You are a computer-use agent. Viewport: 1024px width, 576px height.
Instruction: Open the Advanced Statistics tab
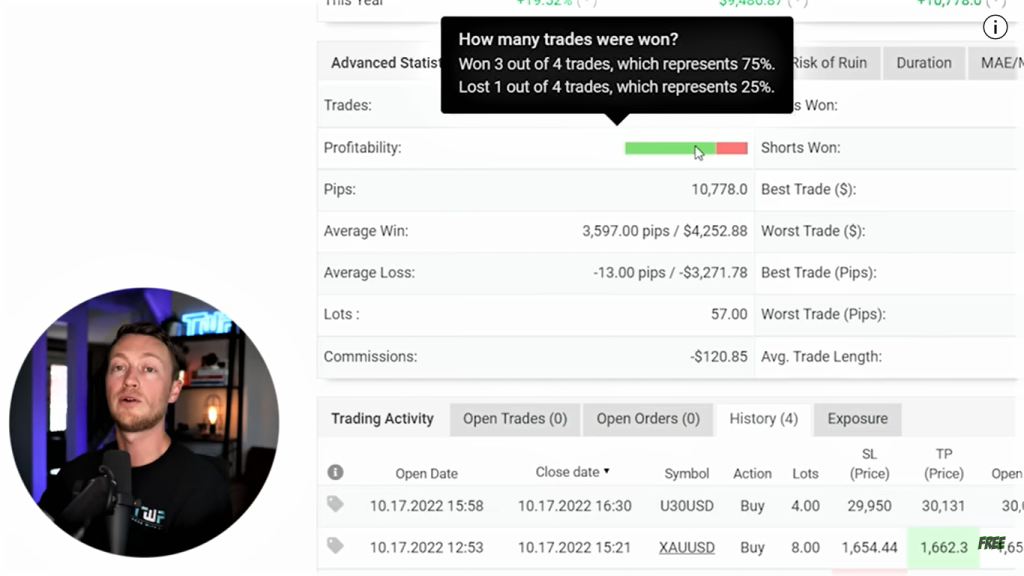coord(385,63)
